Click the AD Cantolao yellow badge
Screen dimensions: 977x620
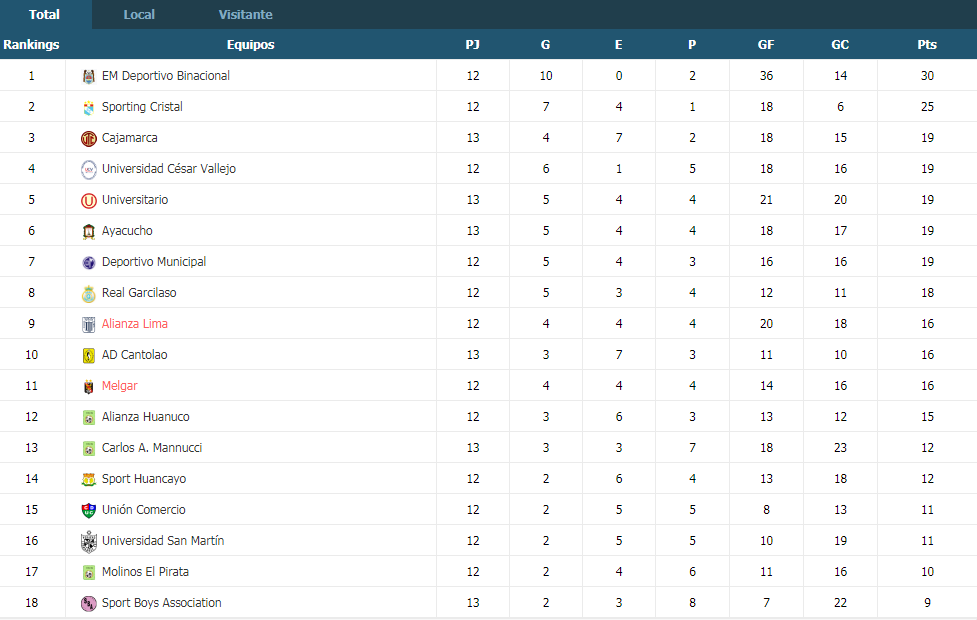pyautogui.click(x=88, y=355)
